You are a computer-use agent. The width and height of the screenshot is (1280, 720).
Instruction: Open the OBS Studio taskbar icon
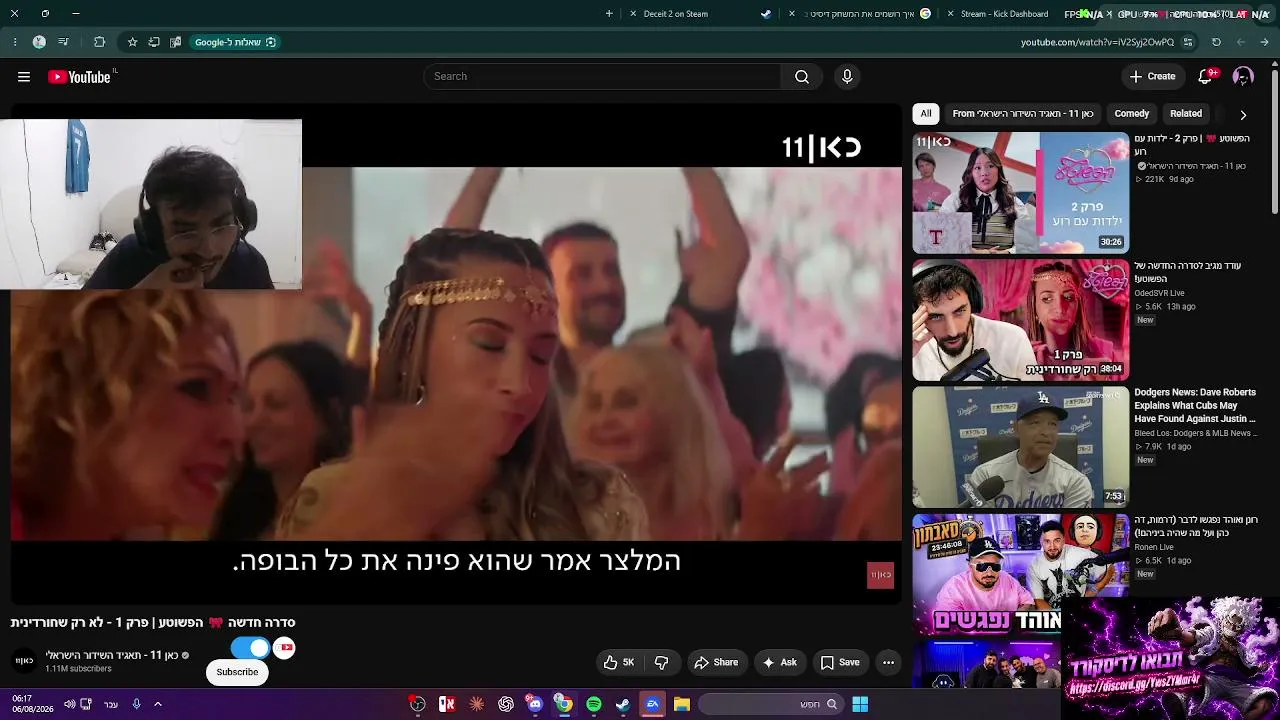point(418,704)
